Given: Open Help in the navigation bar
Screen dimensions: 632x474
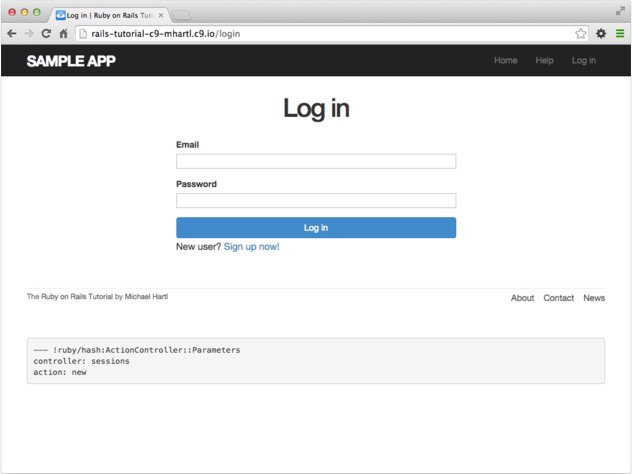Looking at the screenshot, I should [544, 61].
